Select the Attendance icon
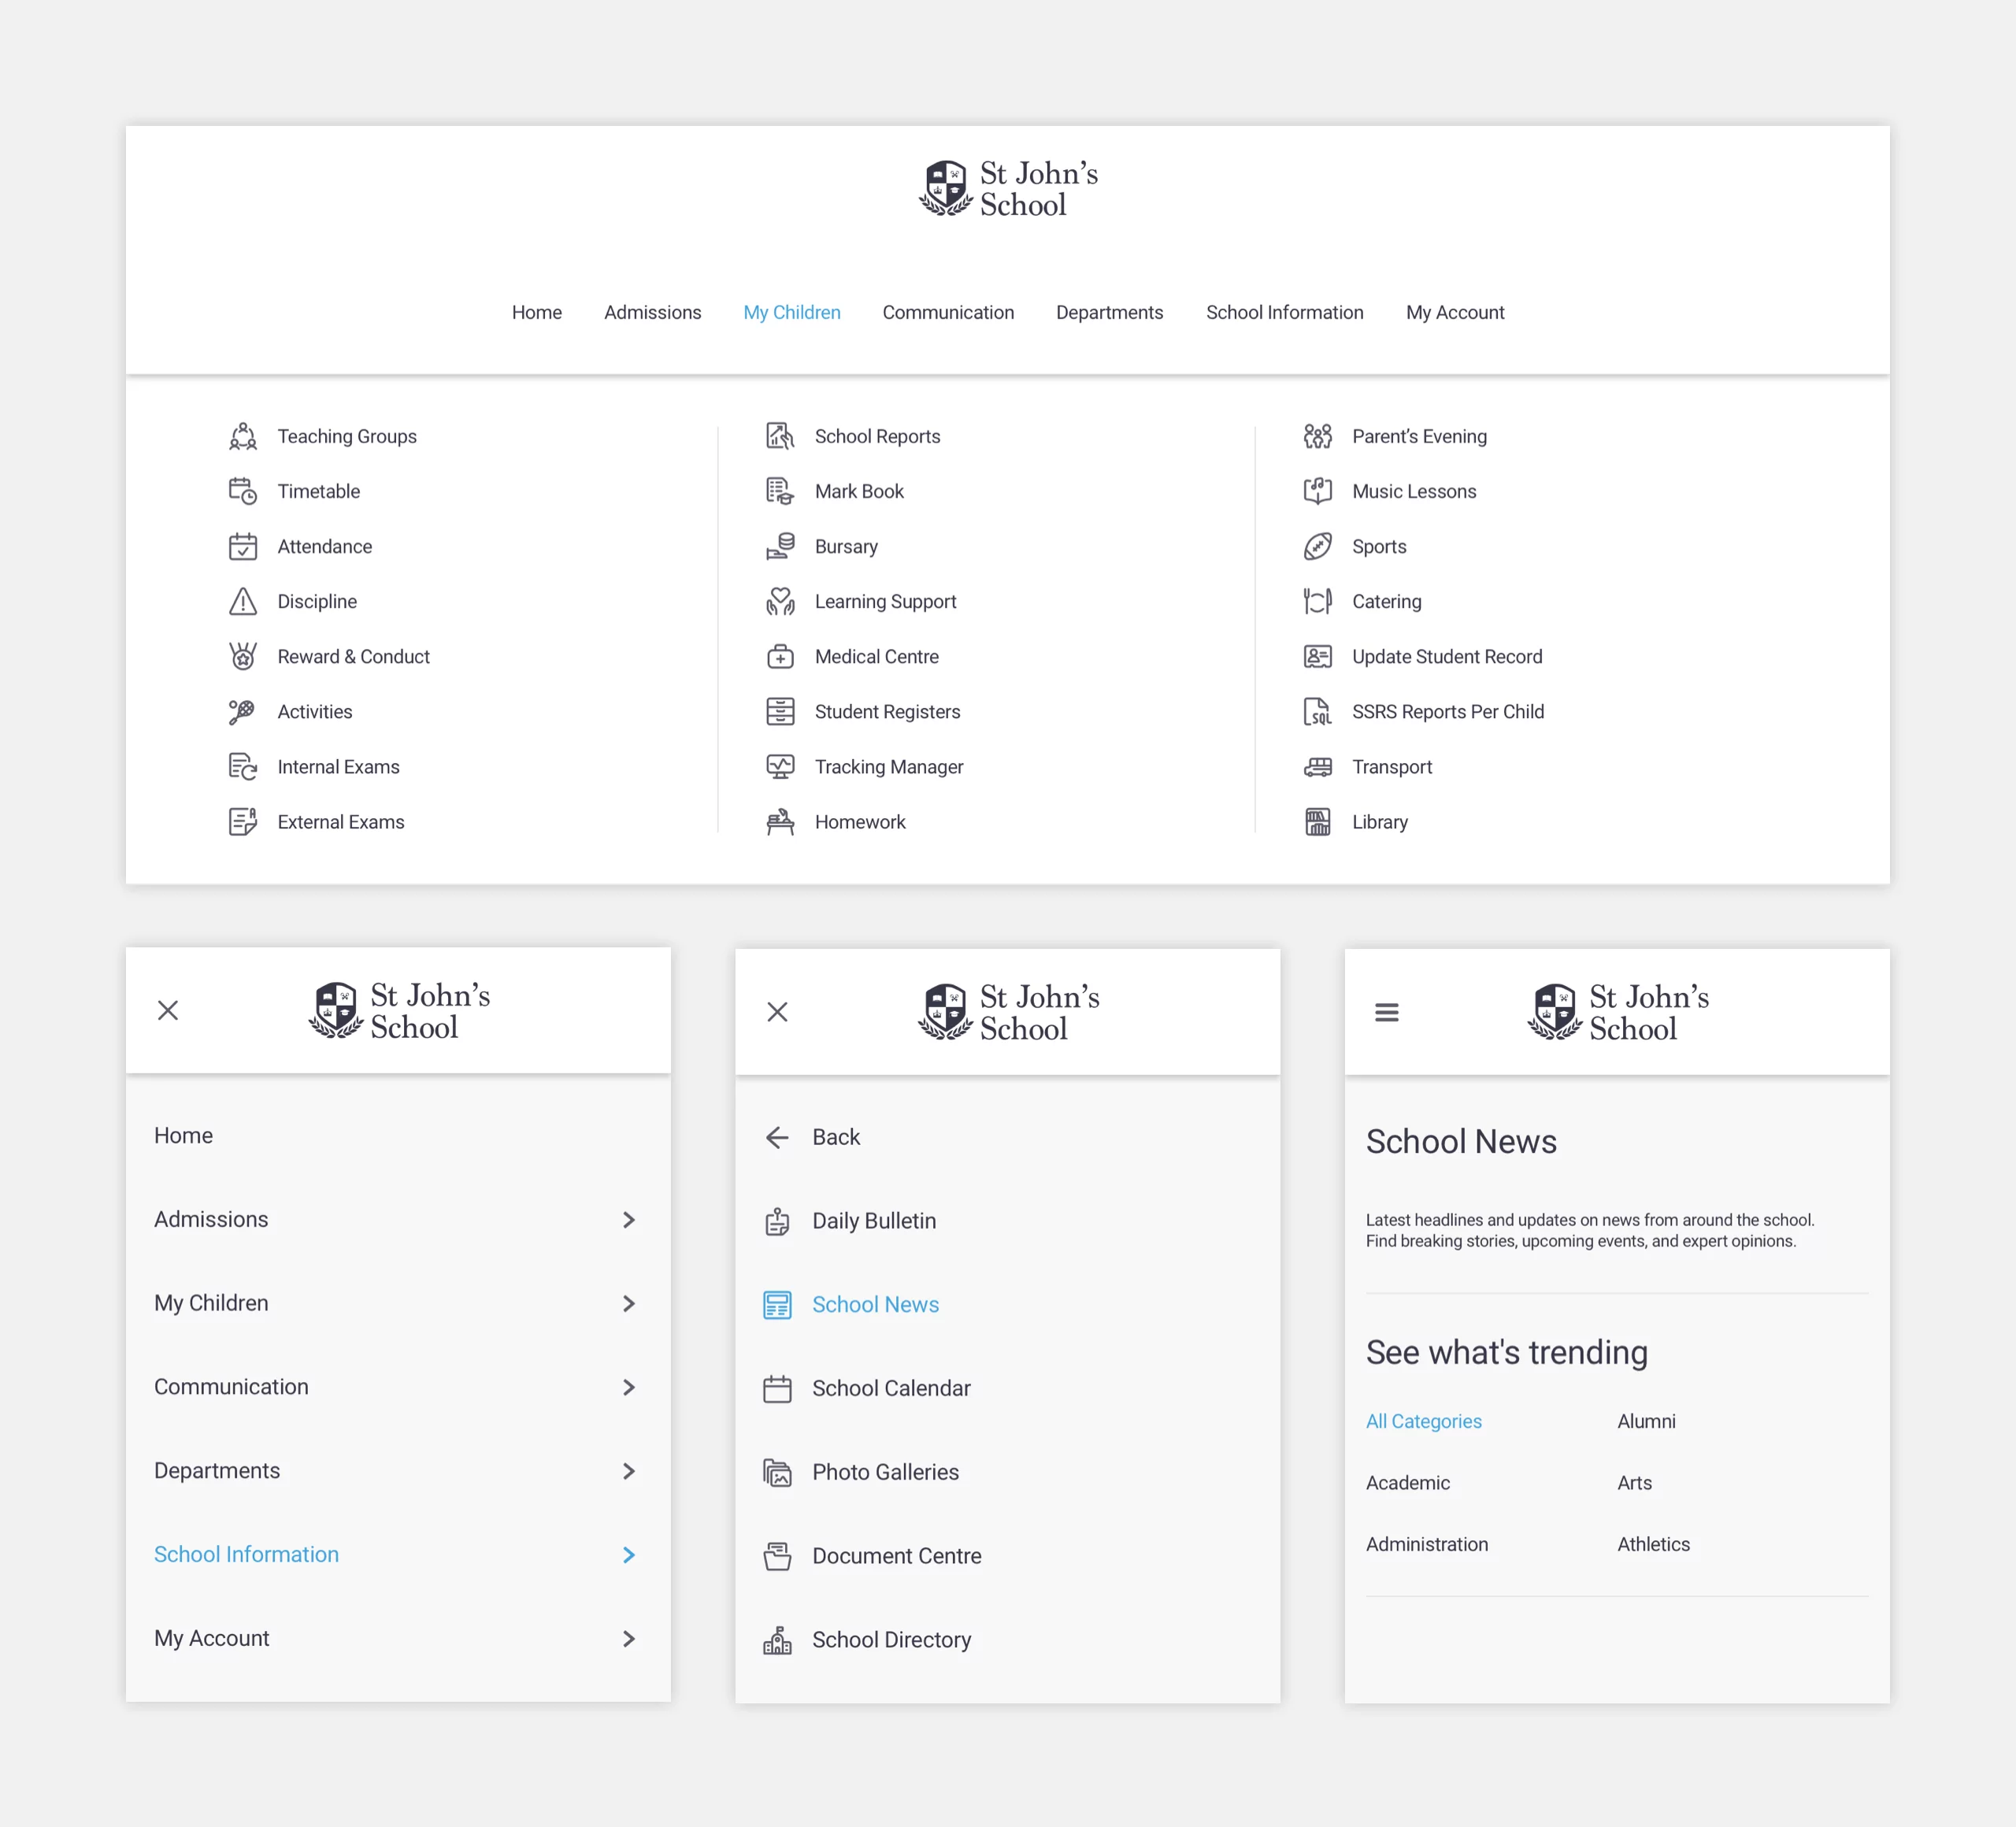The width and height of the screenshot is (2016, 1827). (x=243, y=545)
